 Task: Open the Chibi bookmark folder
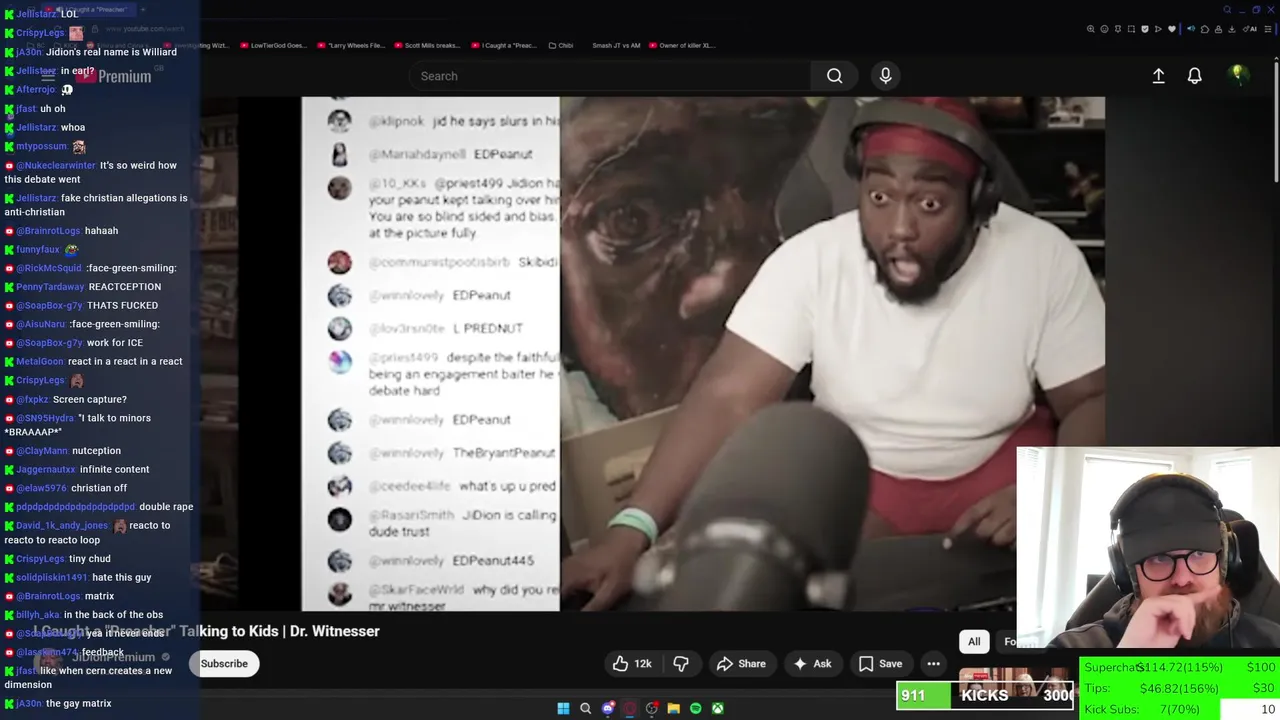point(560,45)
